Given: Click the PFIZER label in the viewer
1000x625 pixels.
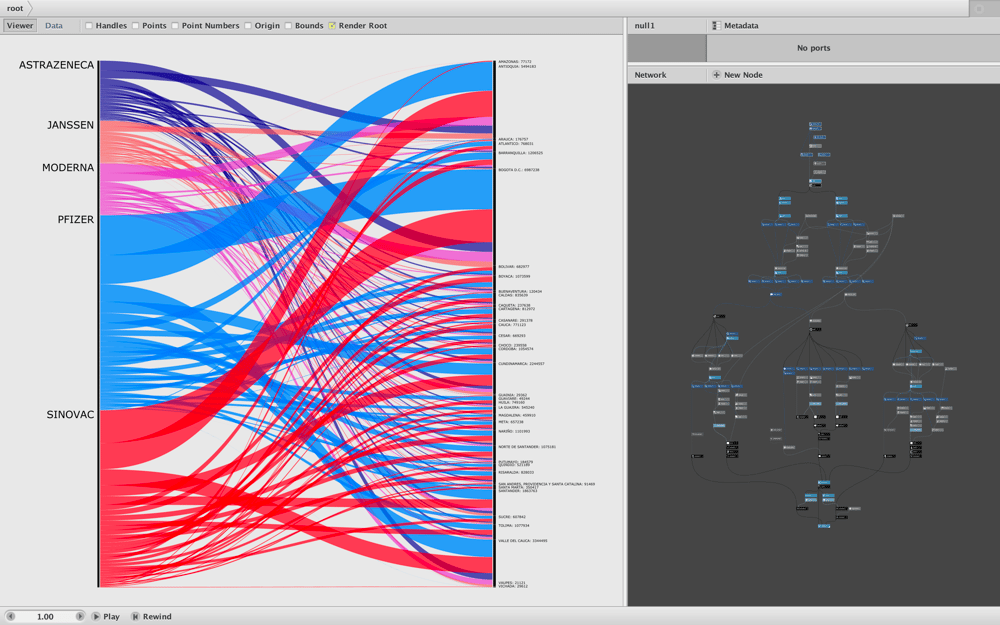Looking at the screenshot, I should click(x=76, y=219).
